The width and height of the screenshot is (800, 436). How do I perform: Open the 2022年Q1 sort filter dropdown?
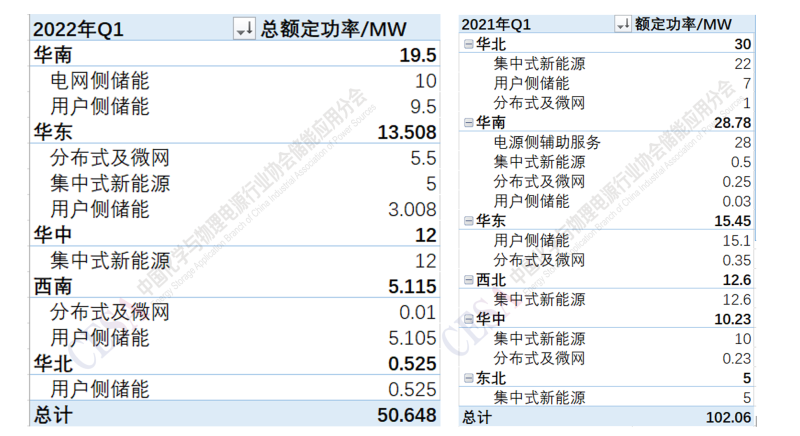pos(243,30)
